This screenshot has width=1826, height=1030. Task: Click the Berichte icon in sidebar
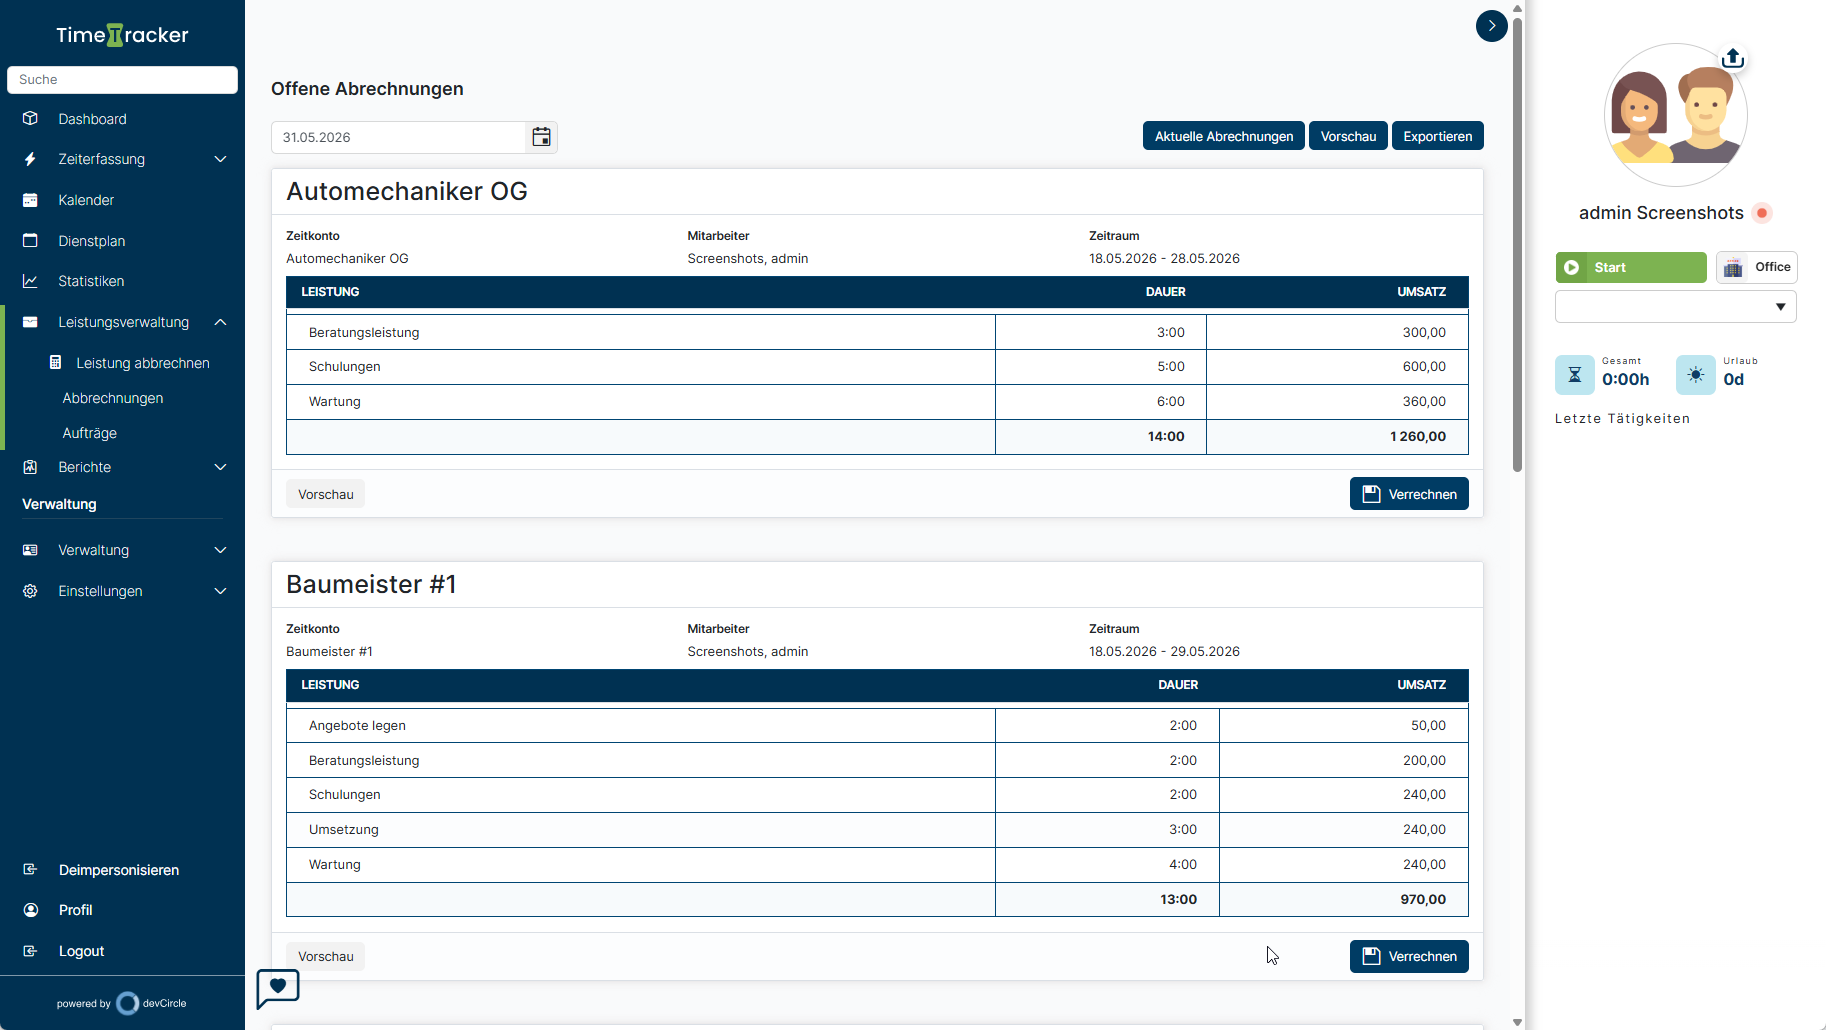[x=30, y=467]
